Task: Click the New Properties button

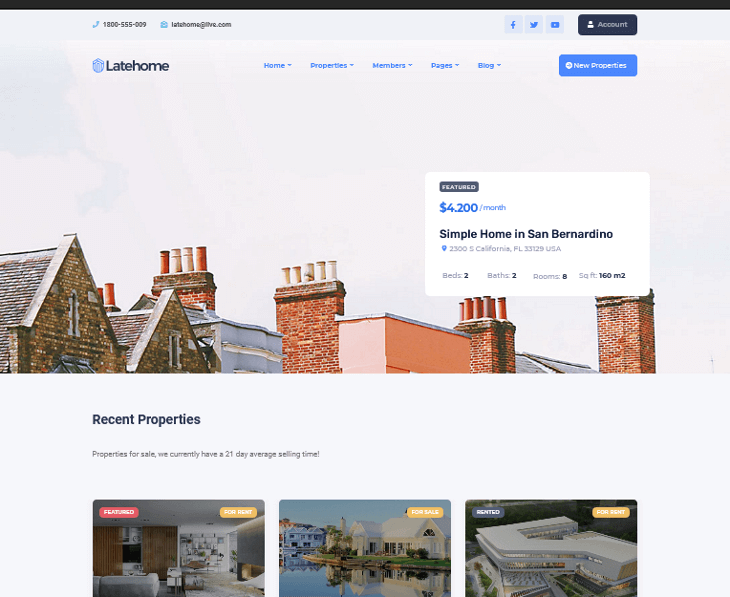Action: [598, 66]
